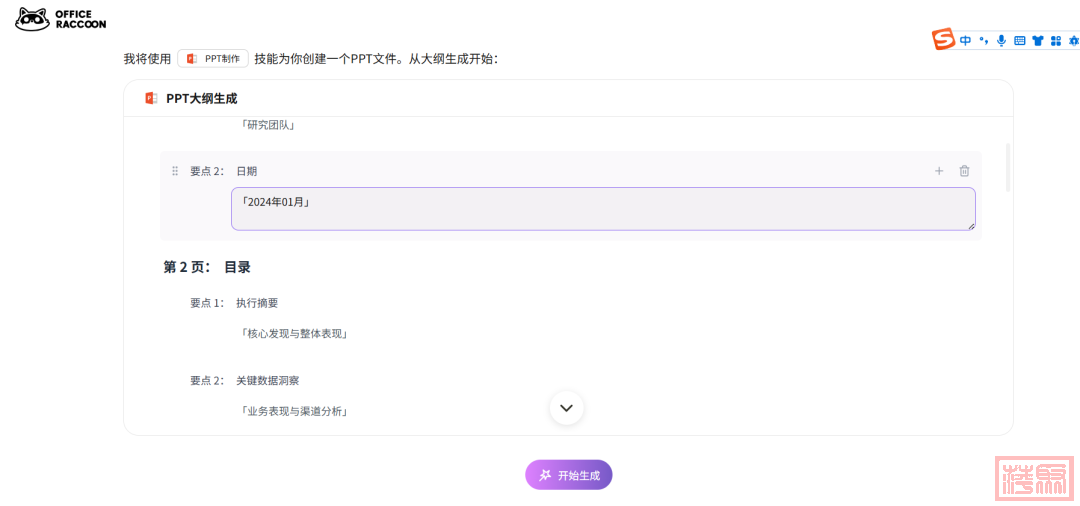
Task: Open the Sogou soft keyboard icon
Action: [x=1019, y=41]
